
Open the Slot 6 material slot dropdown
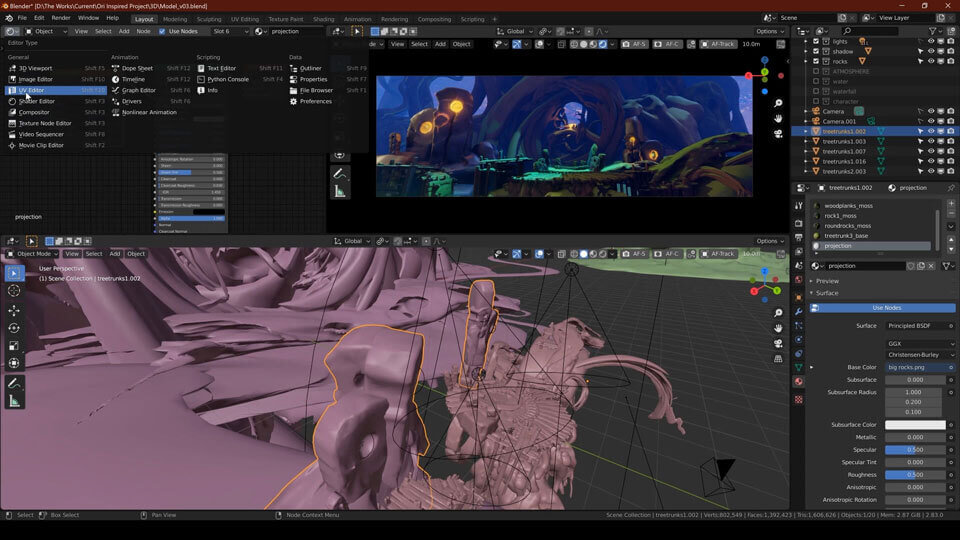coord(230,31)
